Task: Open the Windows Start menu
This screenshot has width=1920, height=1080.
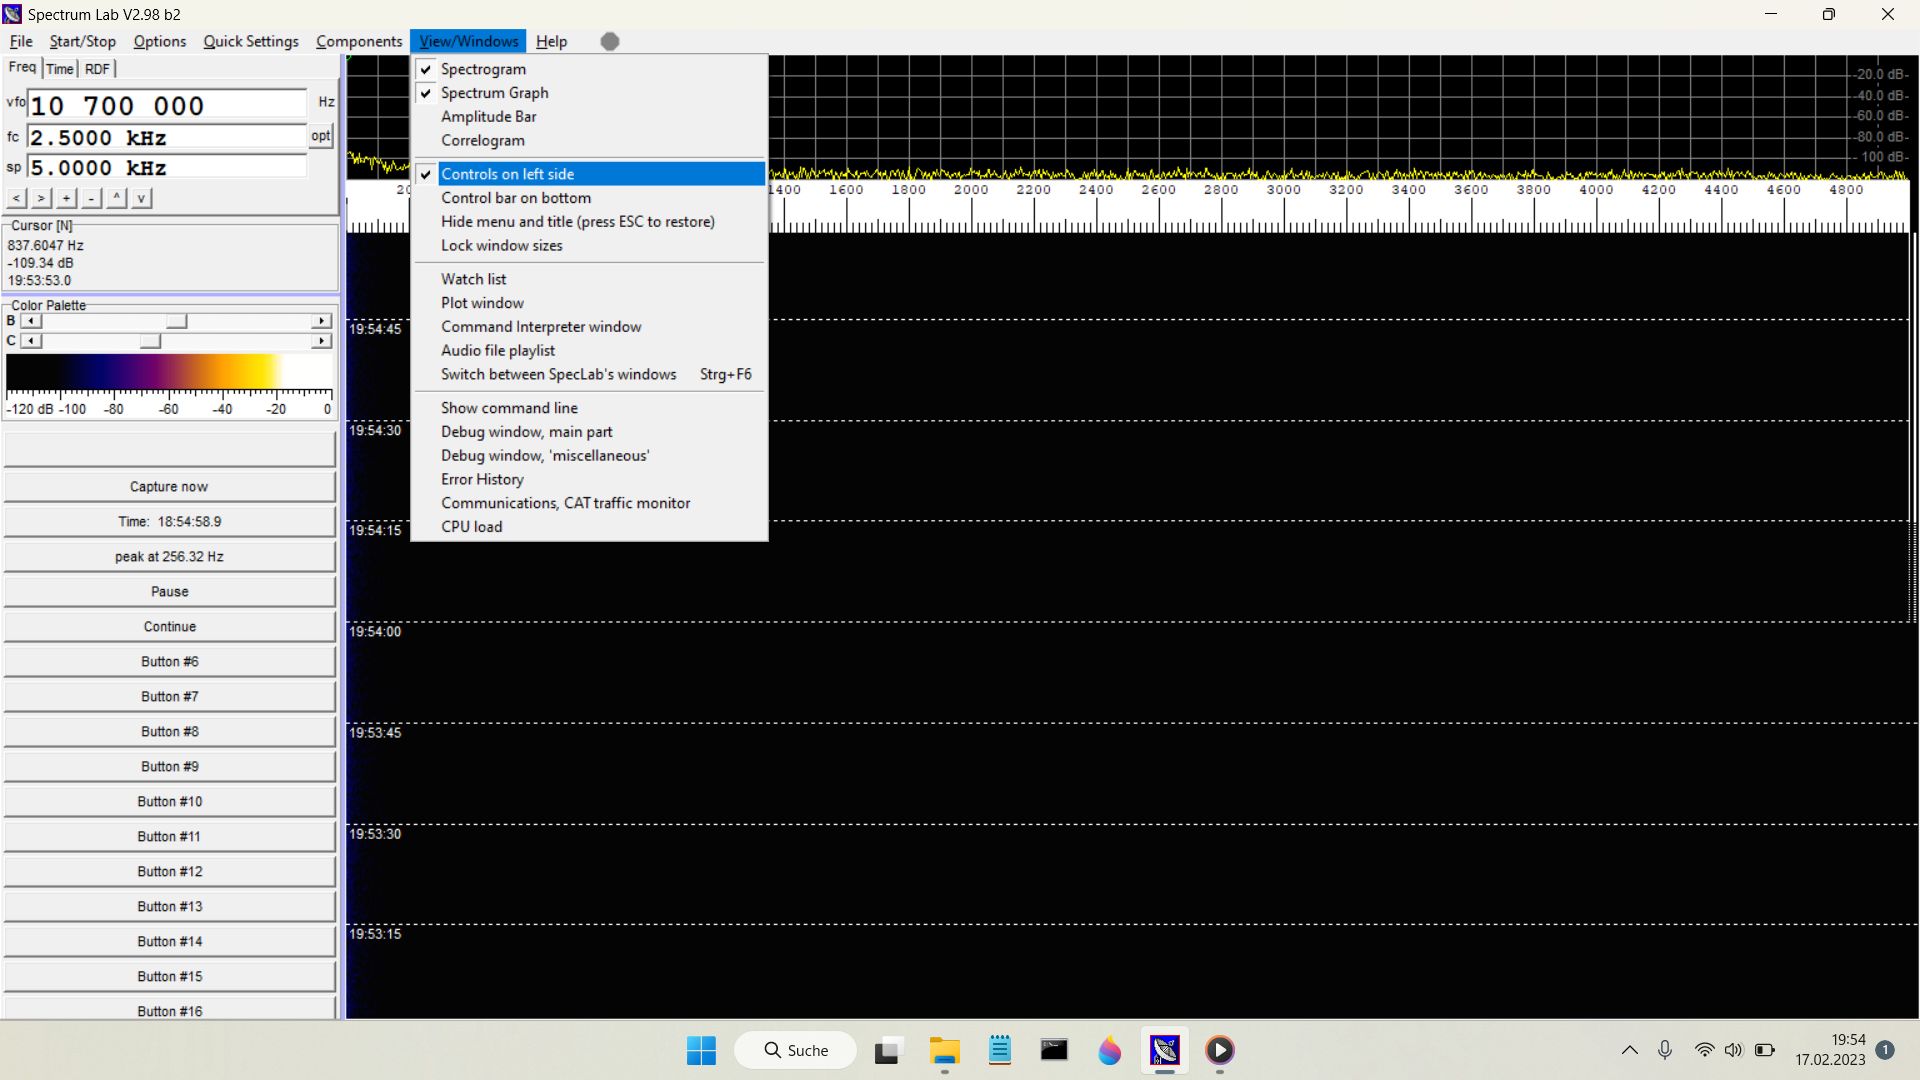Action: click(701, 1050)
